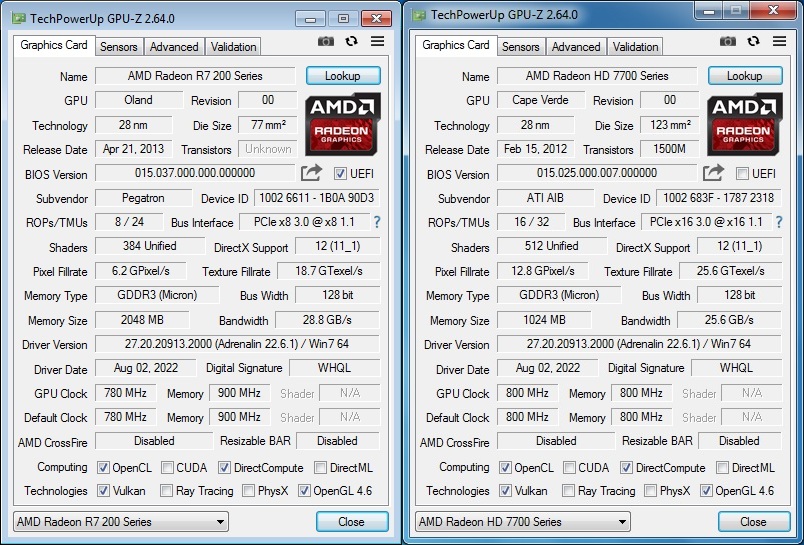Click AMD Radeon logo in HD 7700 window

click(x=745, y=124)
